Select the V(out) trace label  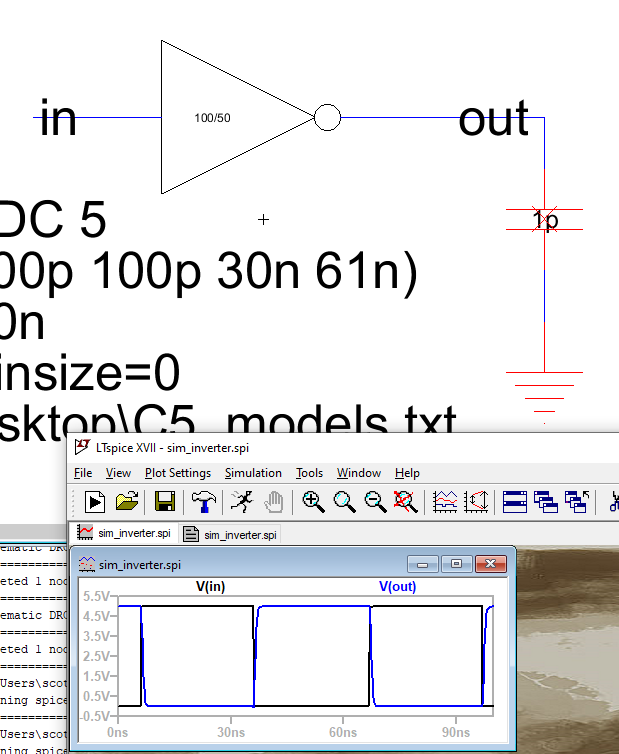[x=397, y=587]
